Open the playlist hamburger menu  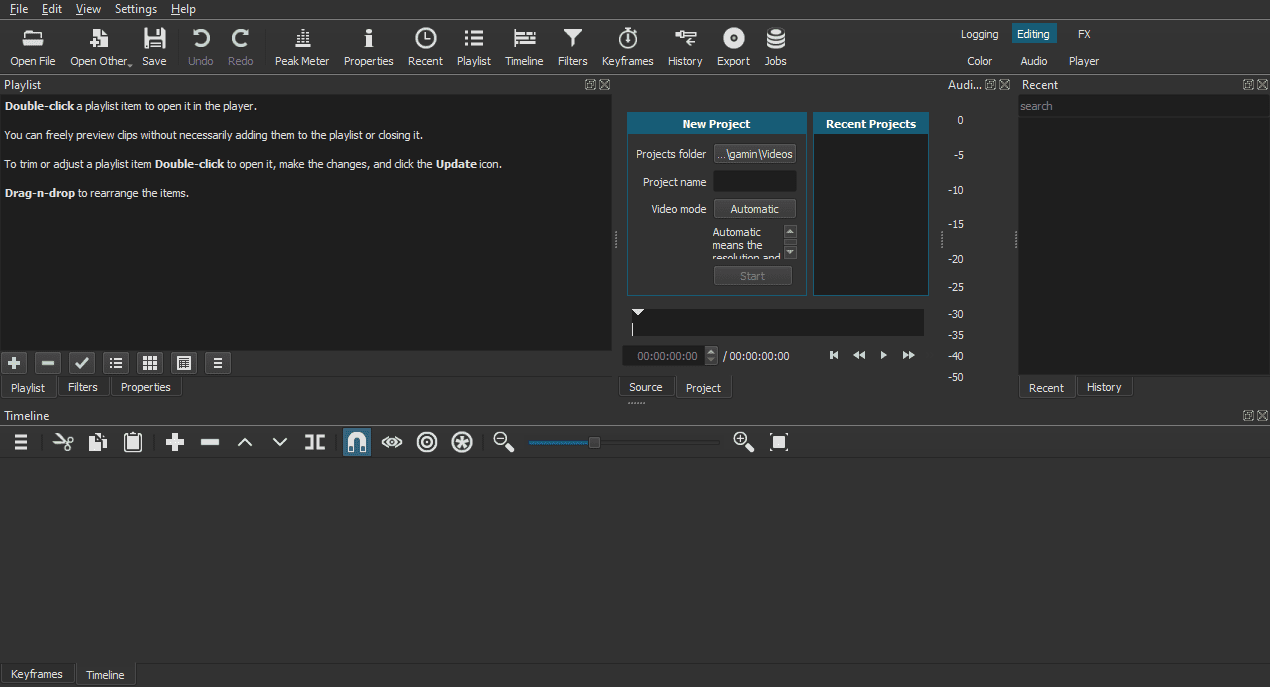click(218, 363)
